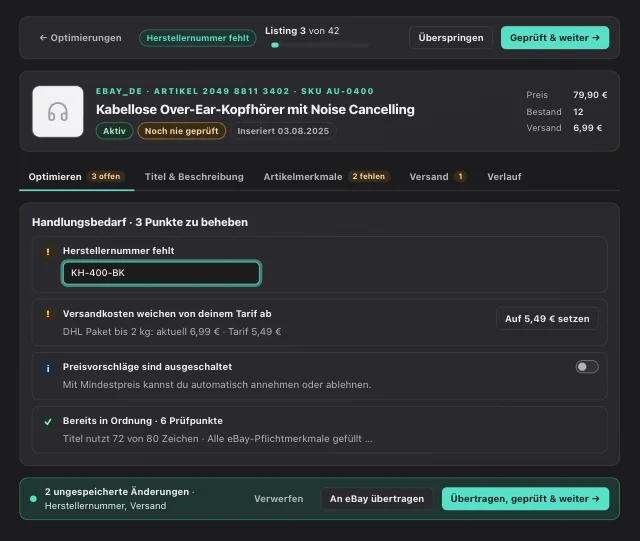The height and width of the screenshot is (541, 640).
Task: Click the Überspringen button
Action: point(451,38)
